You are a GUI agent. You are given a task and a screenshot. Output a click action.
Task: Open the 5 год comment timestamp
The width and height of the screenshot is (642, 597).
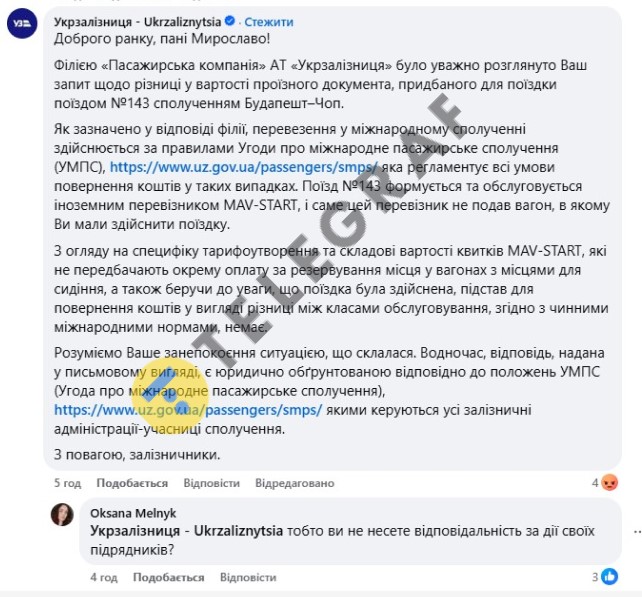point(68,483)
